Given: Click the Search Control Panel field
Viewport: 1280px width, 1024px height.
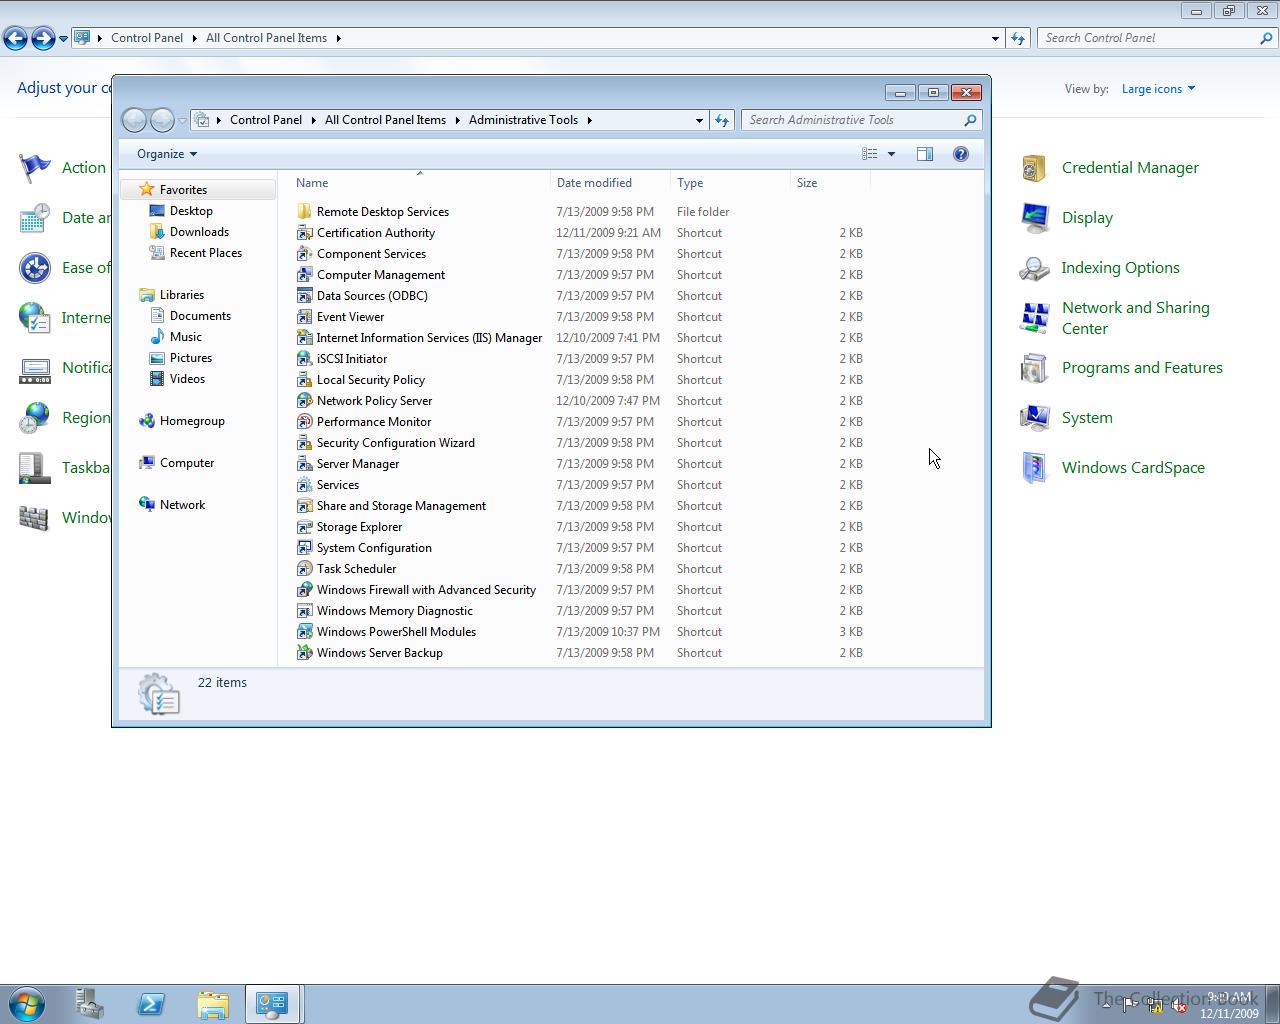Looking at the screenshot, I should [x=1157, y=38].
